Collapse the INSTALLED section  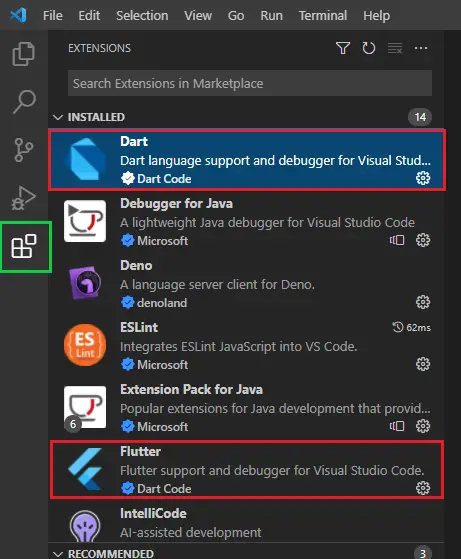pyautogui.click(x=58, y=117)
